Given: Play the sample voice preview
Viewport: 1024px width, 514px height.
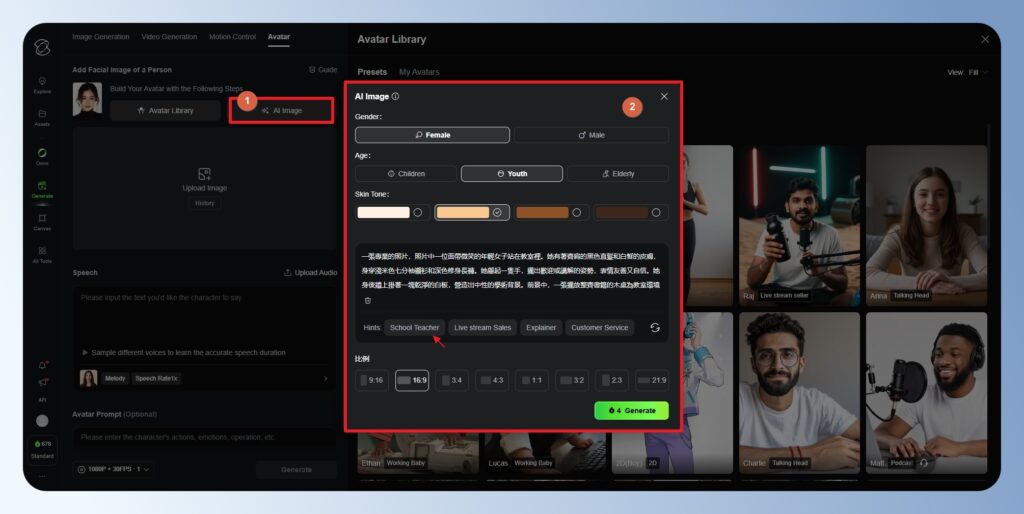Looking at the screenshot, I should pyautogui.click(x=85, y=353).
